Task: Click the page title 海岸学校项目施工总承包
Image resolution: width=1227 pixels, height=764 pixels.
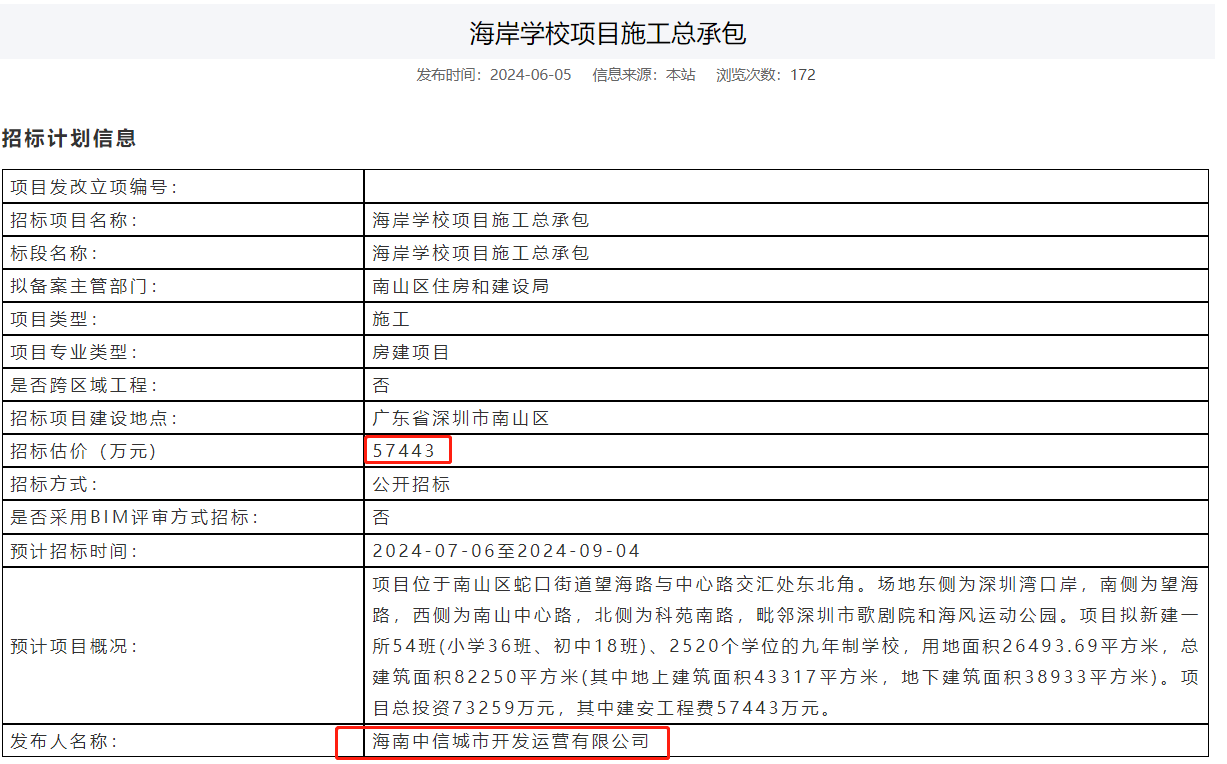Action: [x=608, y=34]
